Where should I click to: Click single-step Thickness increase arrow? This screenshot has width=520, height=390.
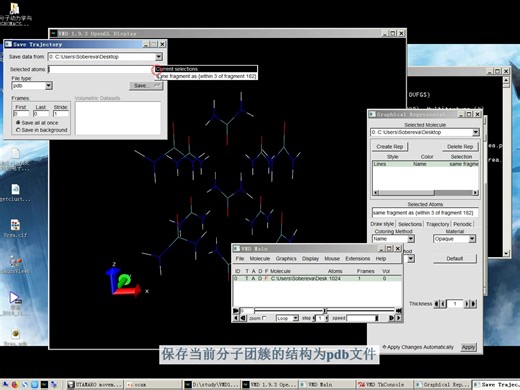tap(467, 304)
